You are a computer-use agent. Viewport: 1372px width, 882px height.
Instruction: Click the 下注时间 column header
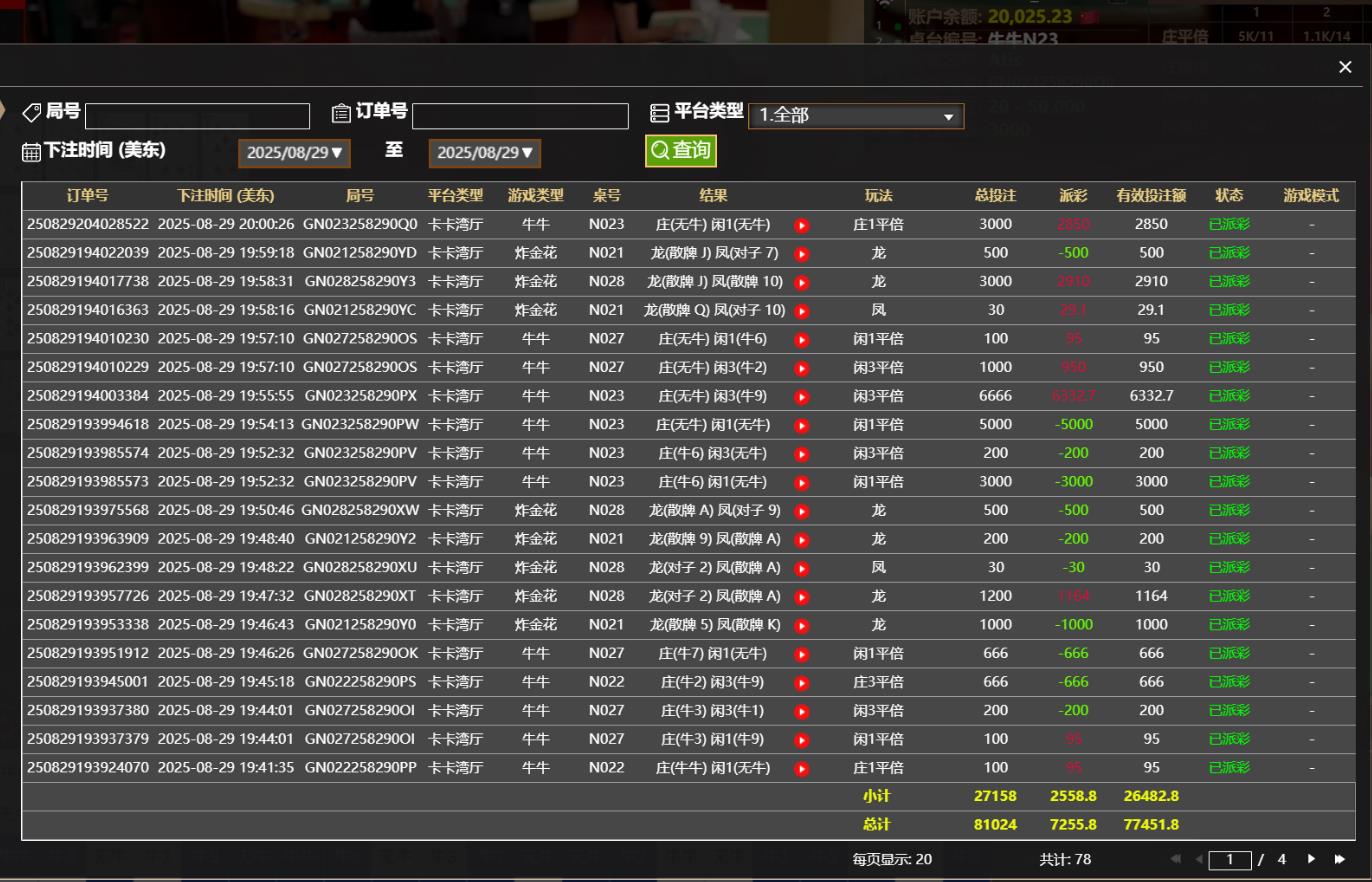click(x=225, y=196)
